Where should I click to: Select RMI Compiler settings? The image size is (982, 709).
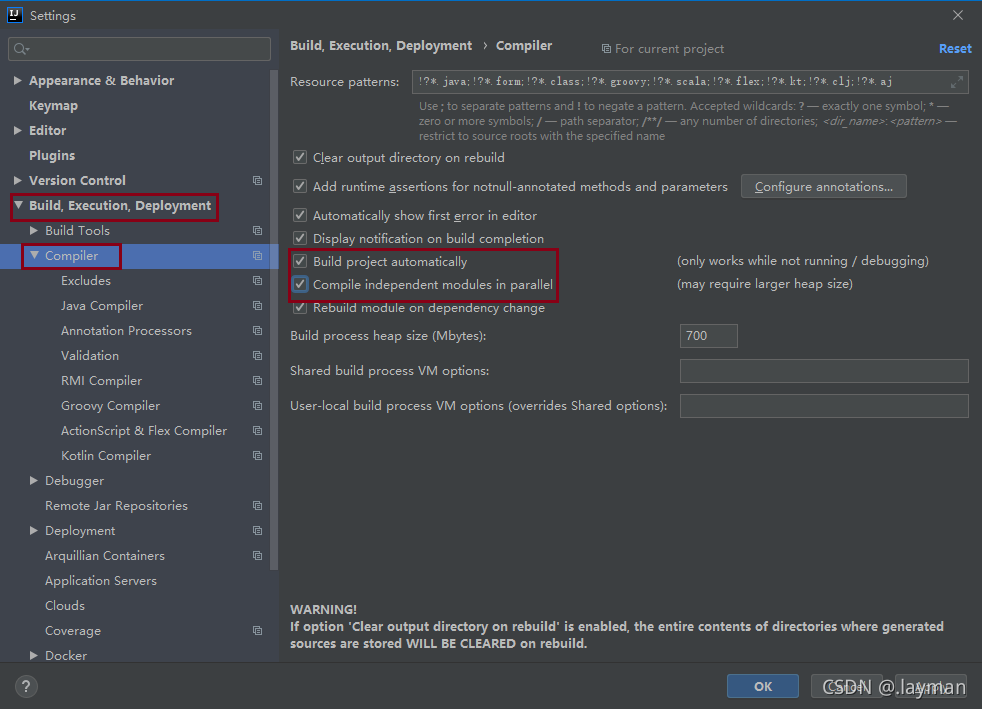(101, 381)
